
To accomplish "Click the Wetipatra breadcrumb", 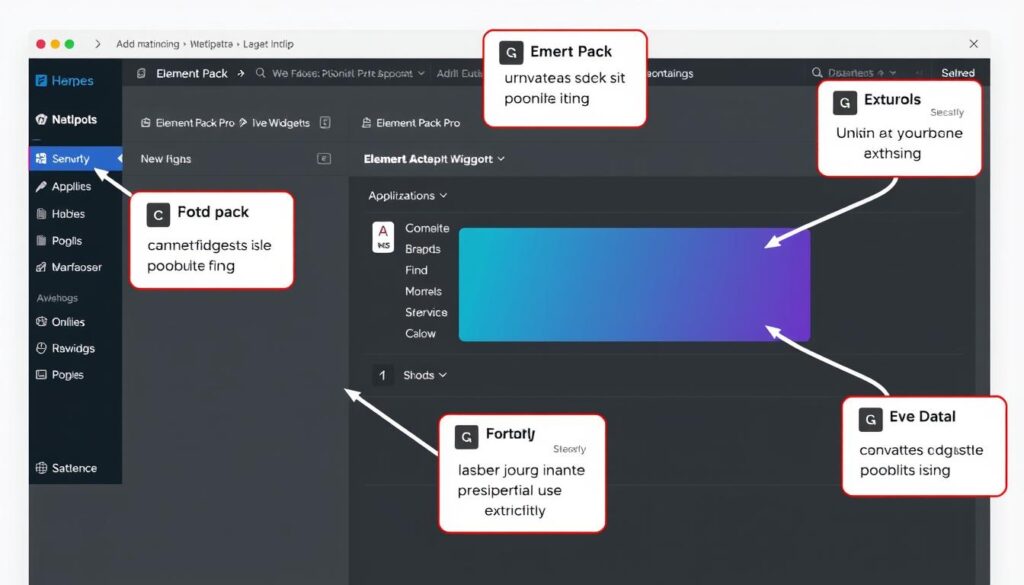I will pos(211,44).
